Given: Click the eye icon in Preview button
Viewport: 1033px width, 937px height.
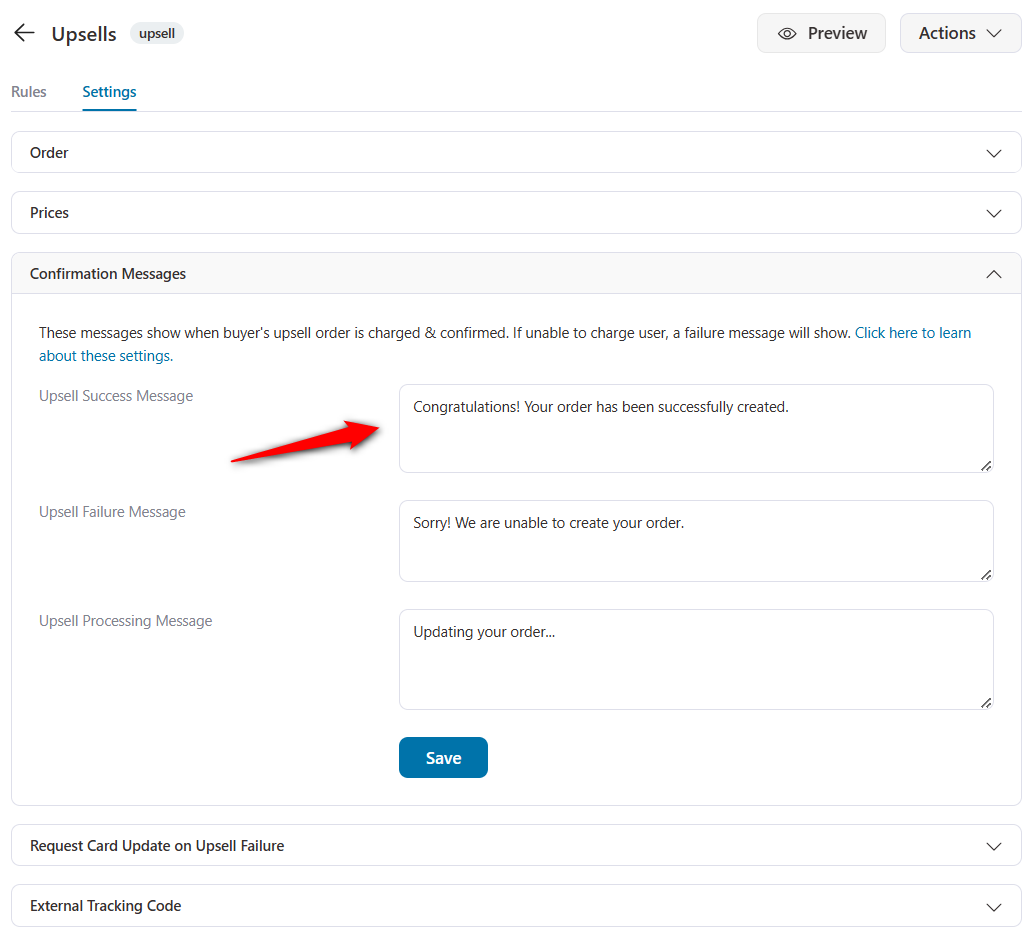Looking at the screenshot, I should coord(787,34).
